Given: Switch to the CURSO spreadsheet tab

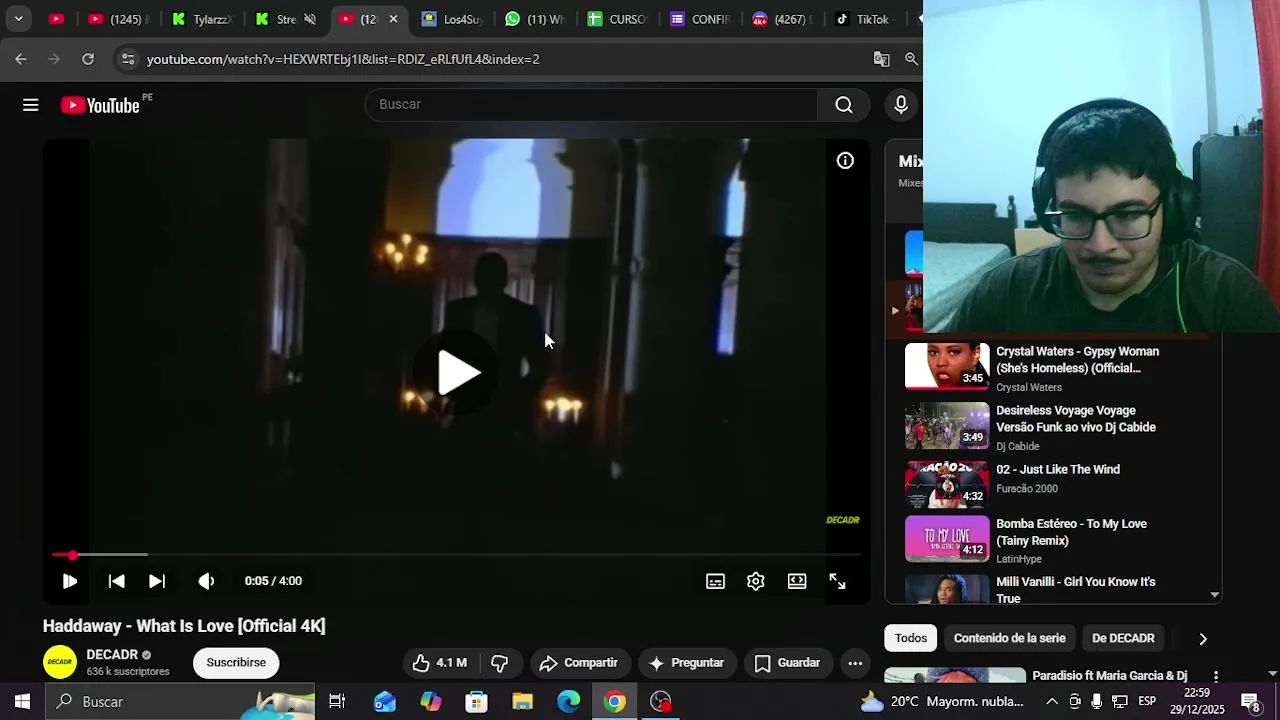Looking at the screenshot, I should [x=618, y=19].
